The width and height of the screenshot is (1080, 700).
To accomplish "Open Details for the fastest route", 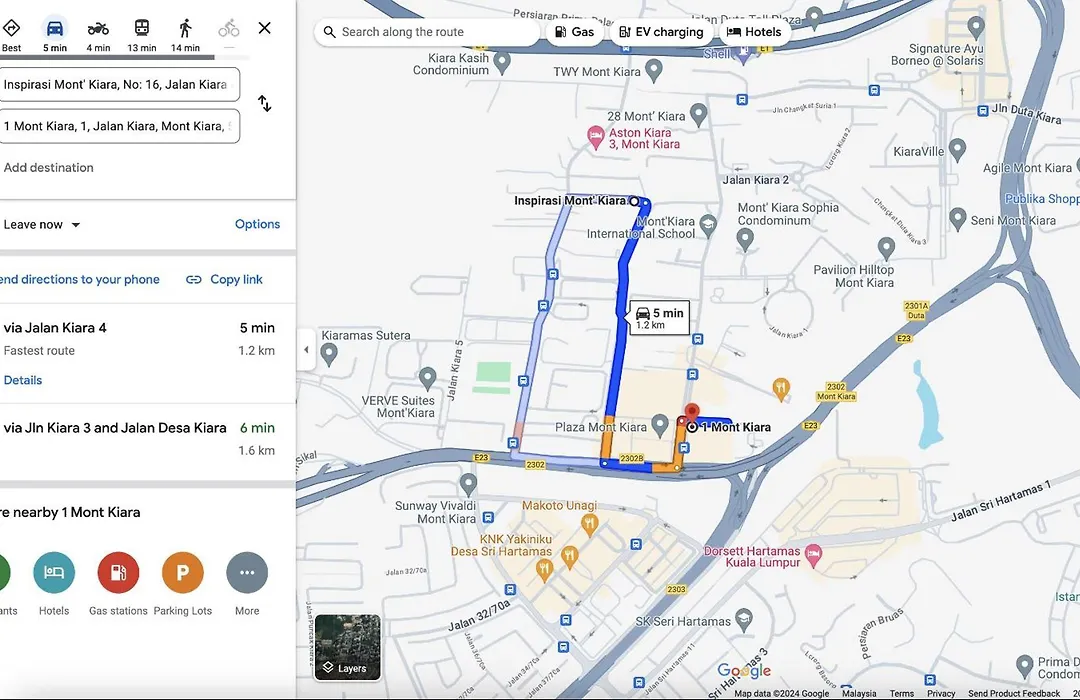I will 23,380.
